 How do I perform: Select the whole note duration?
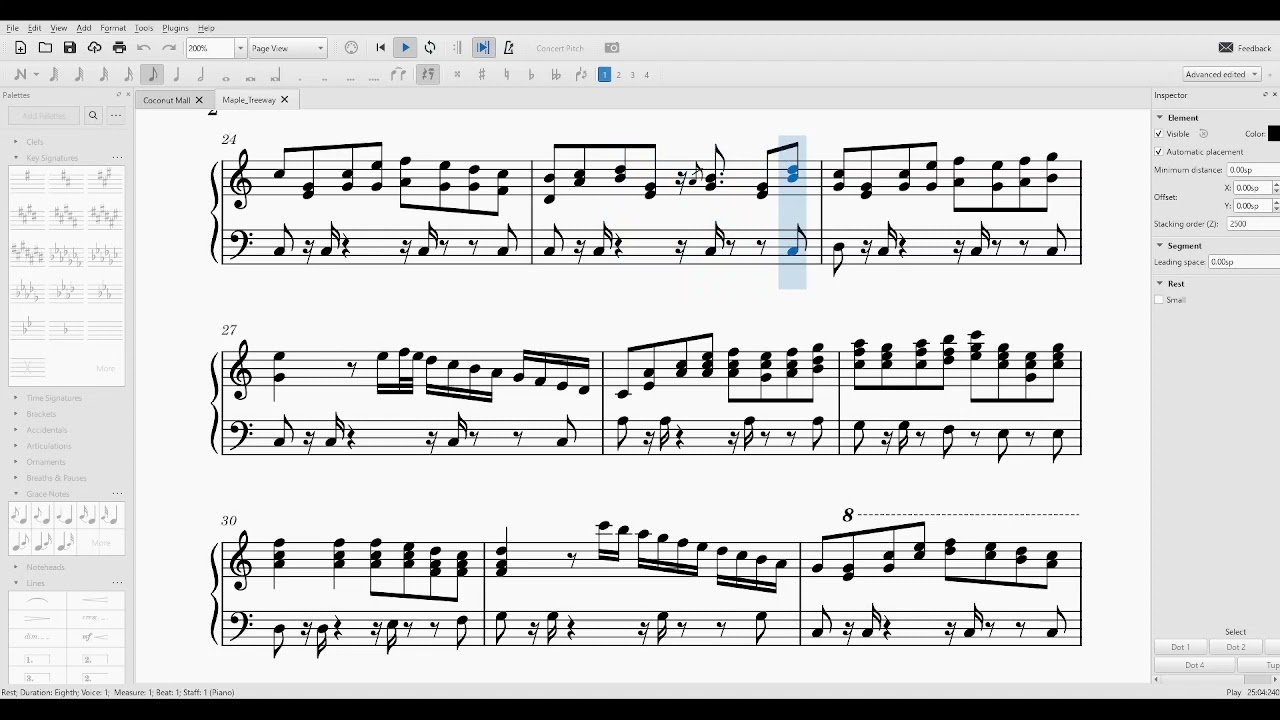coord(226,77)
